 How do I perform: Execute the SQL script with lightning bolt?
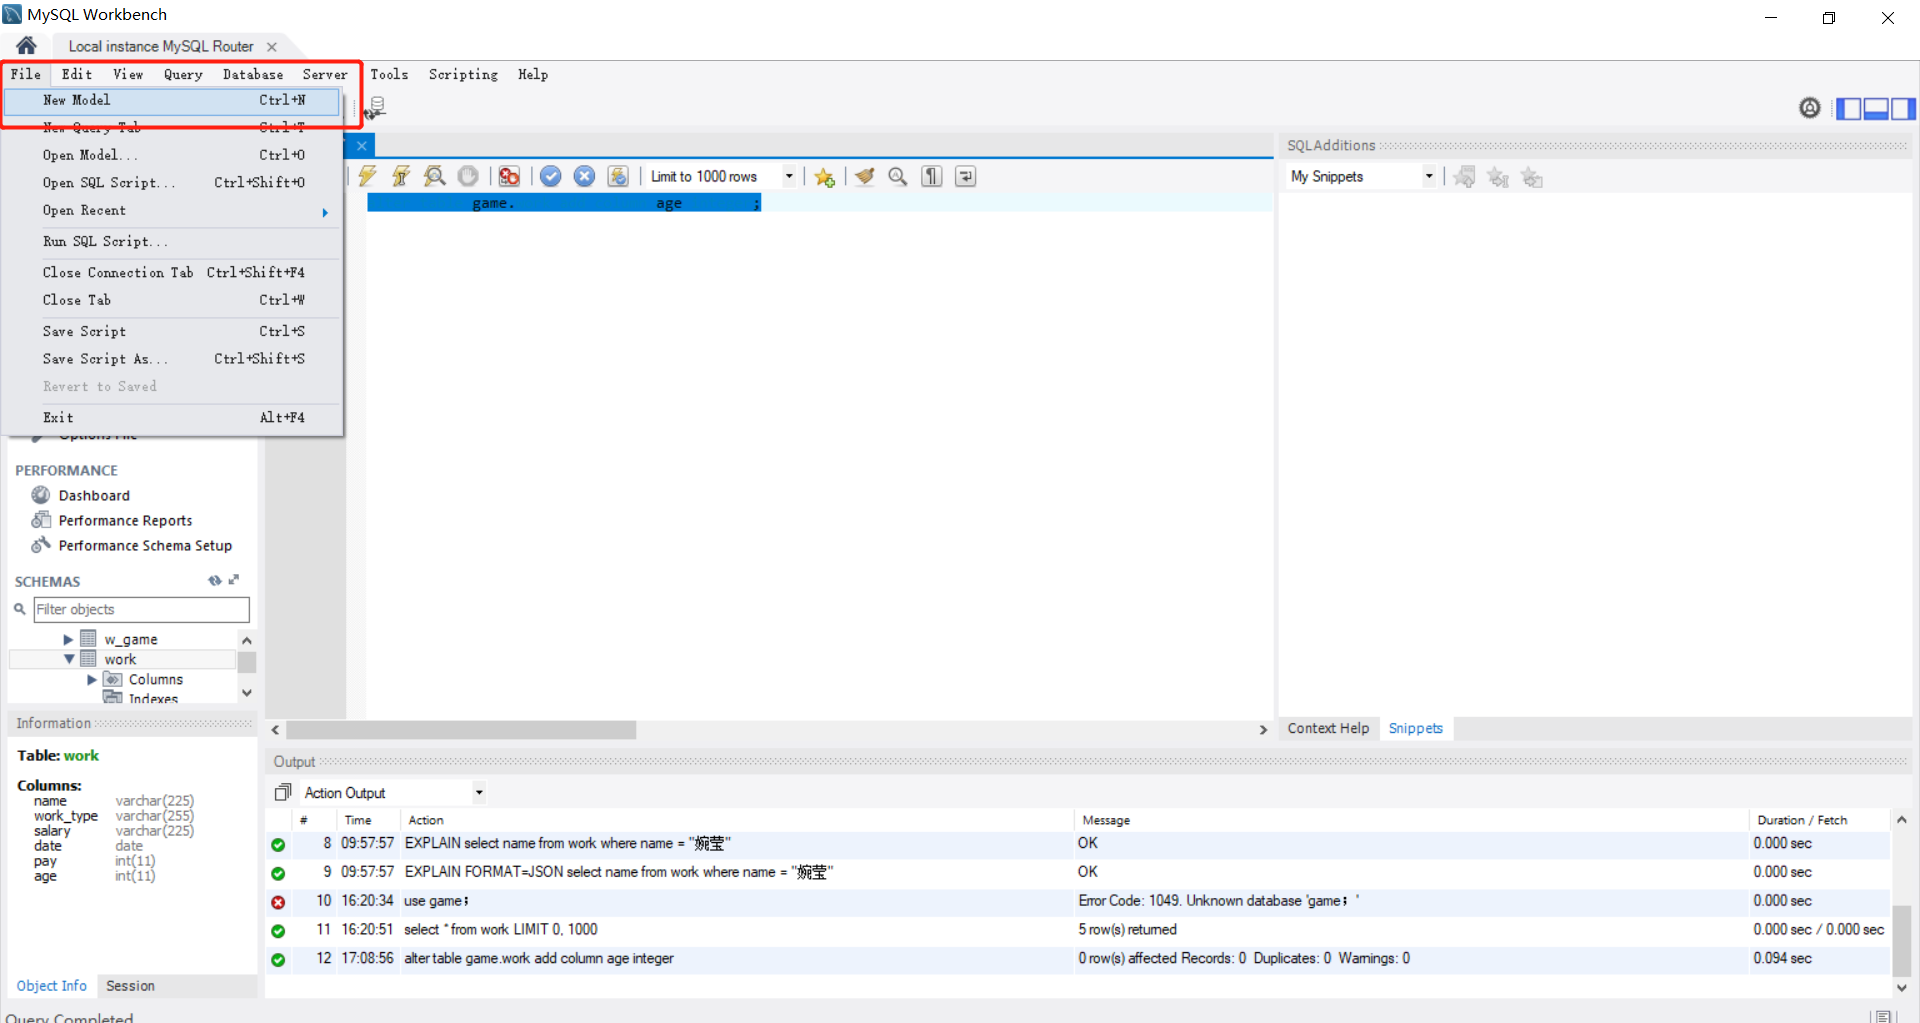pyautogui.click(x=367, y=176)
